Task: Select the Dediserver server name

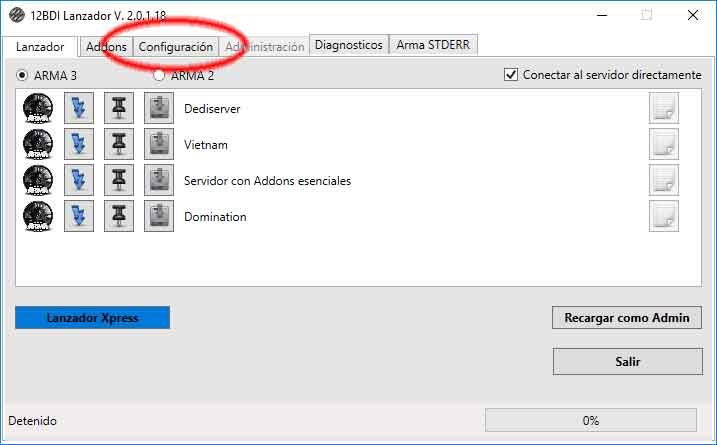Action: coord(212,109)
